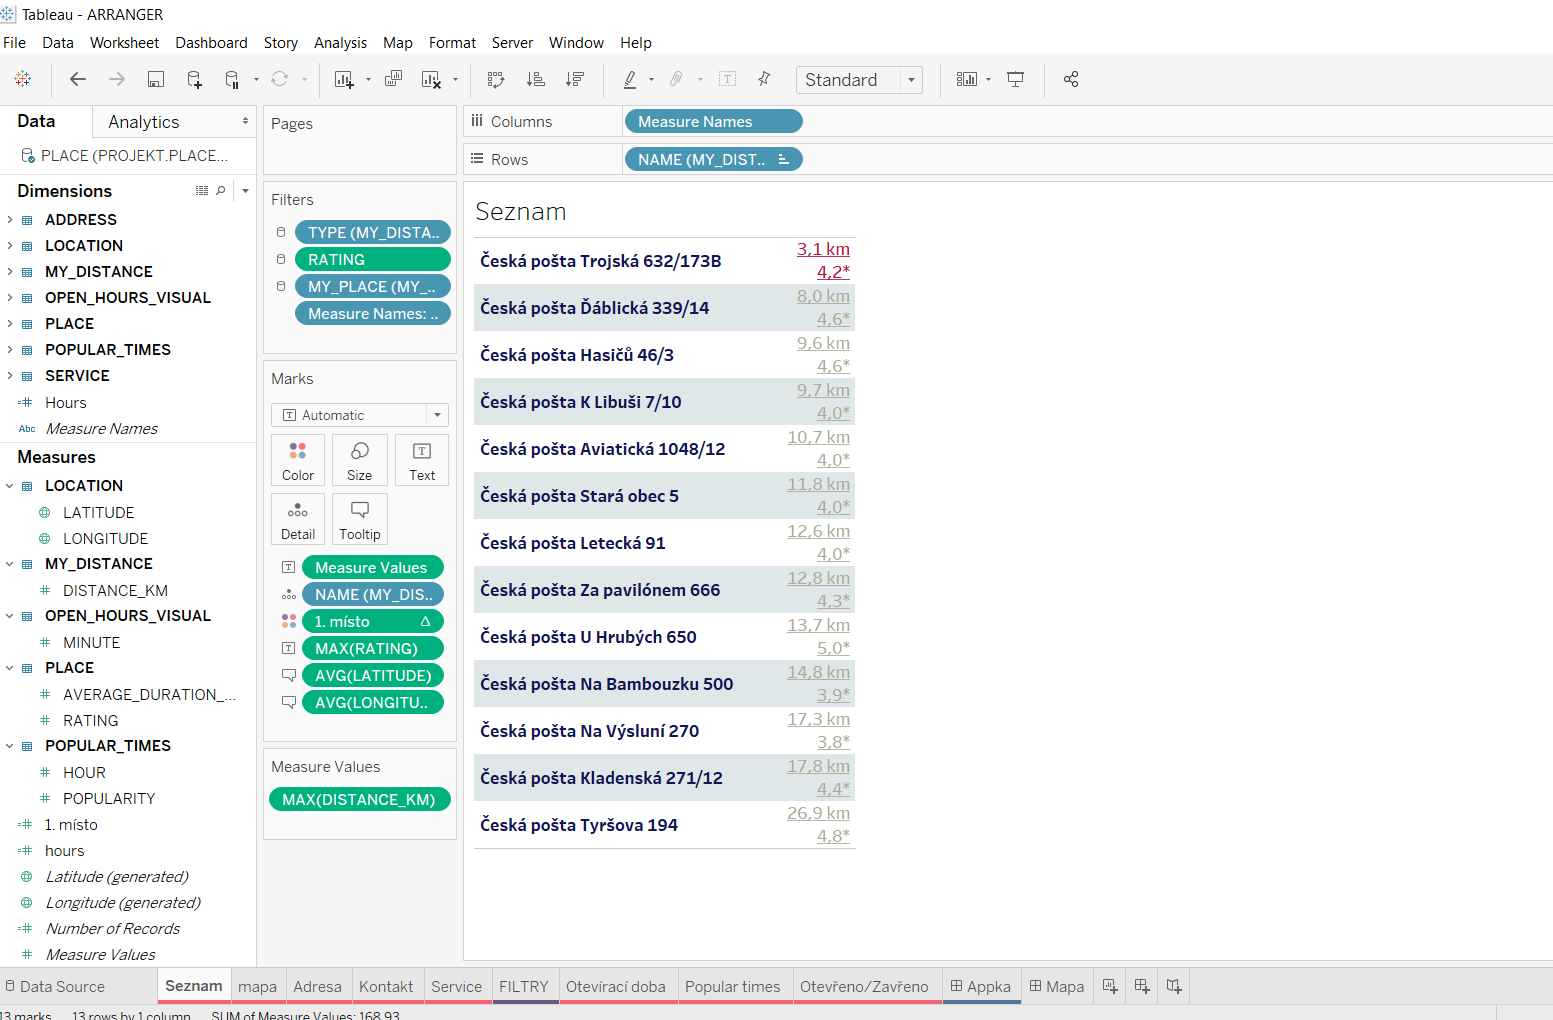Screen dimensions: 1553x1020
Task: Click the Measure Names pill on Columns
Action: 713,121
